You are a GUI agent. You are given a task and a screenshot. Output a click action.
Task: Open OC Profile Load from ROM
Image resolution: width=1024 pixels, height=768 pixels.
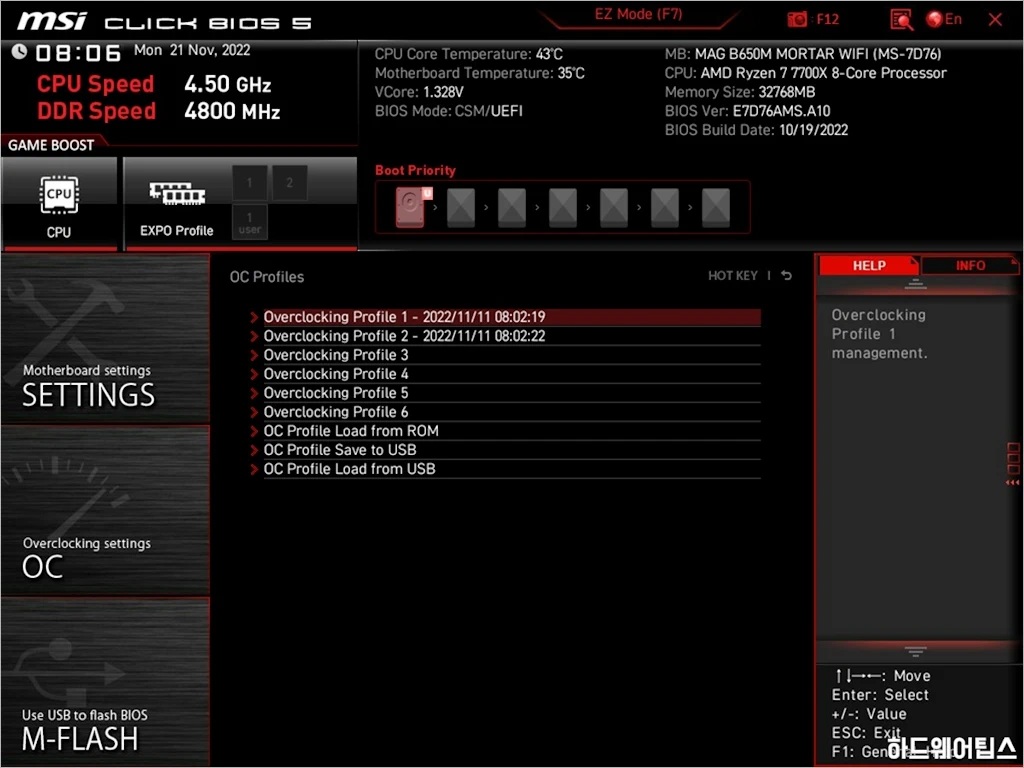pos(511,430)
